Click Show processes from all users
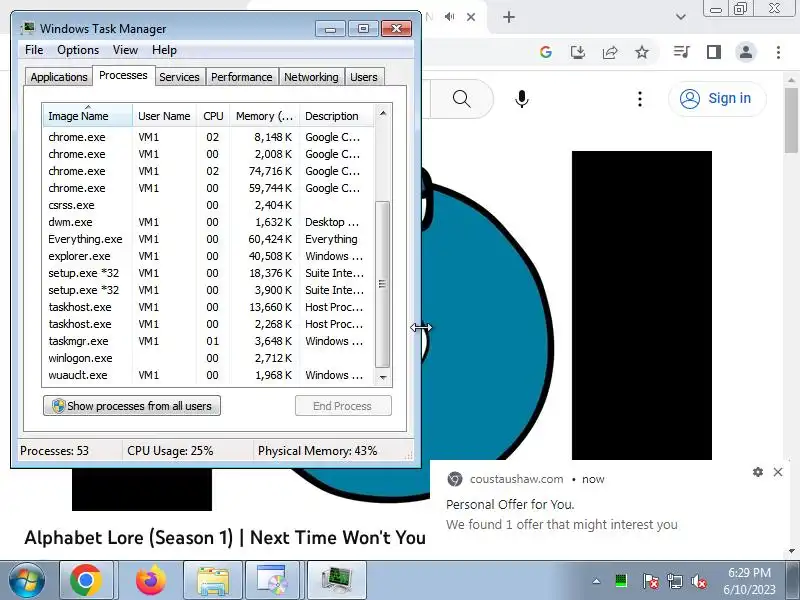800x600 pixels. click(x=132, y=406)
